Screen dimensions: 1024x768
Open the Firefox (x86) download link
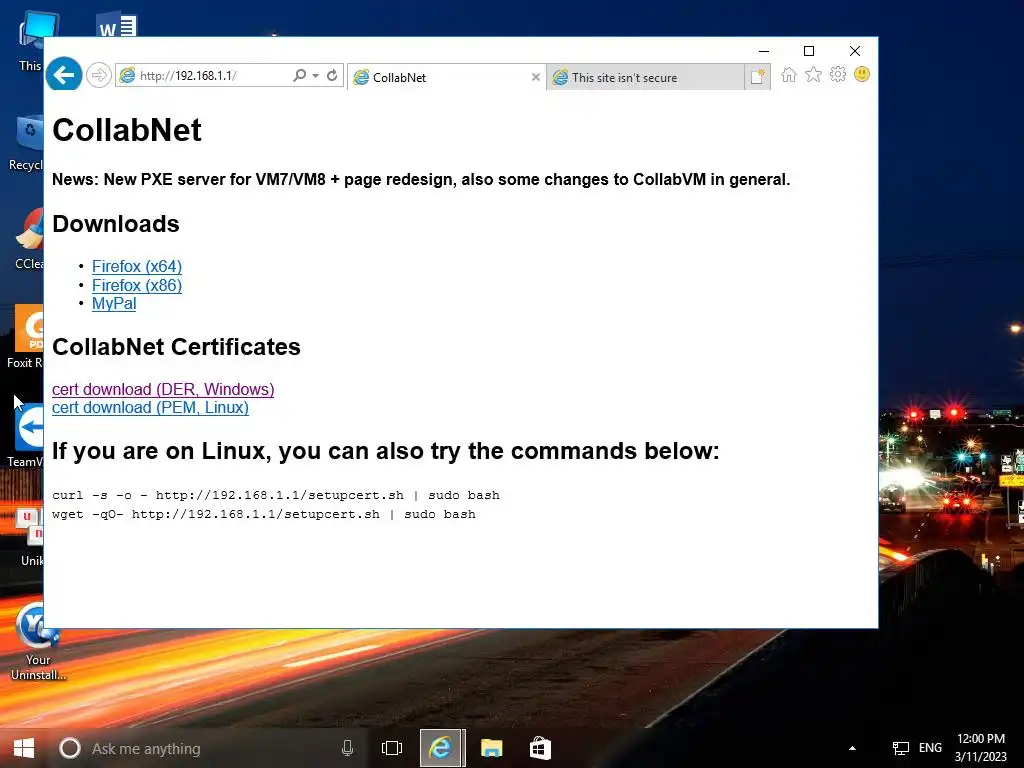pyautogui.click(x=136, y=285)
